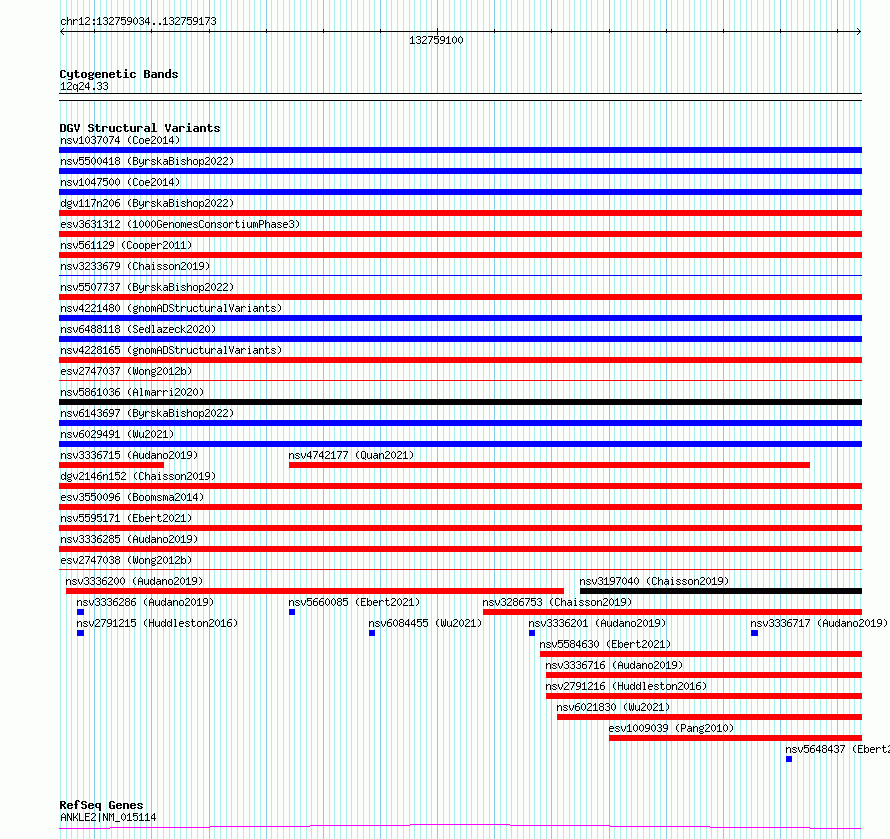Click nsv4221480 (gnomADStructuralVariants) label
Screen dimensions: 890x839
coord(171,308)
